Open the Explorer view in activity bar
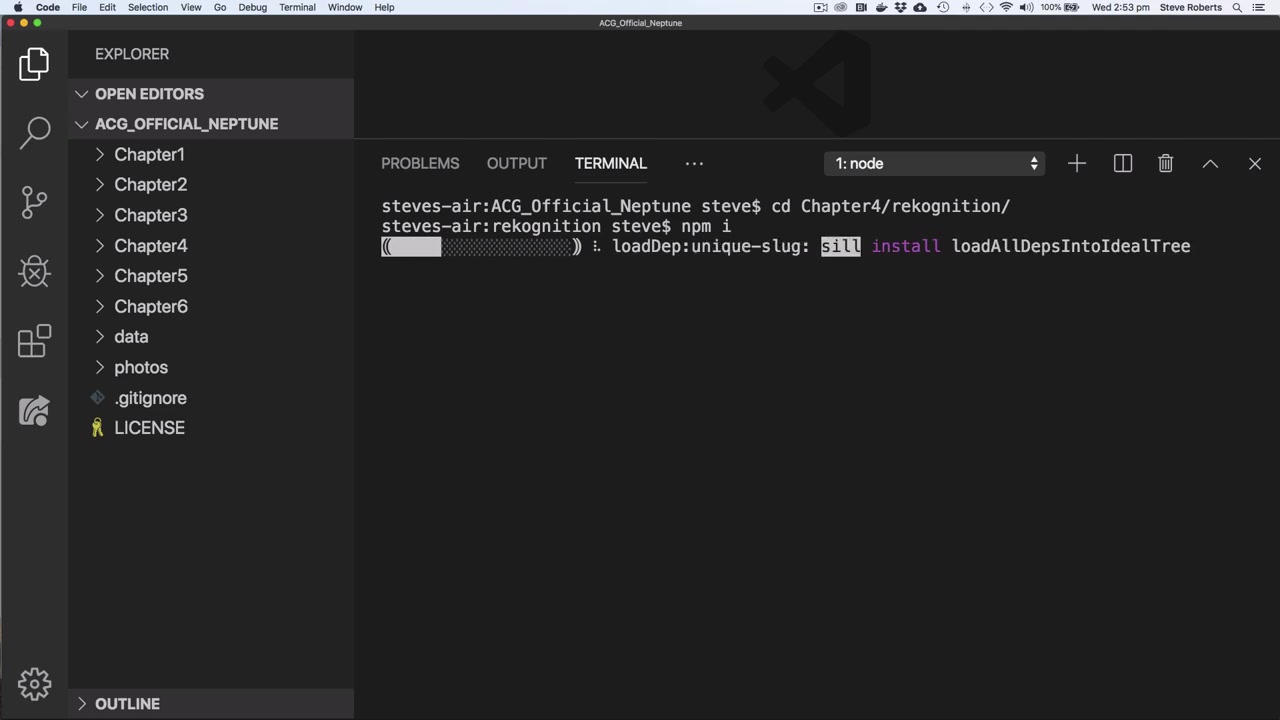1280x720 pixels. tap(34, 64)
